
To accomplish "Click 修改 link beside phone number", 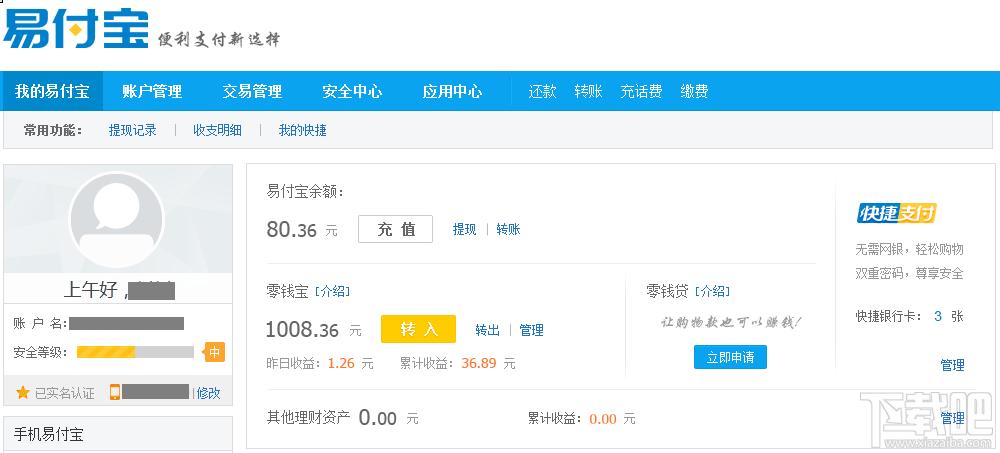I will pyautogui.click(x=209, y=393).
